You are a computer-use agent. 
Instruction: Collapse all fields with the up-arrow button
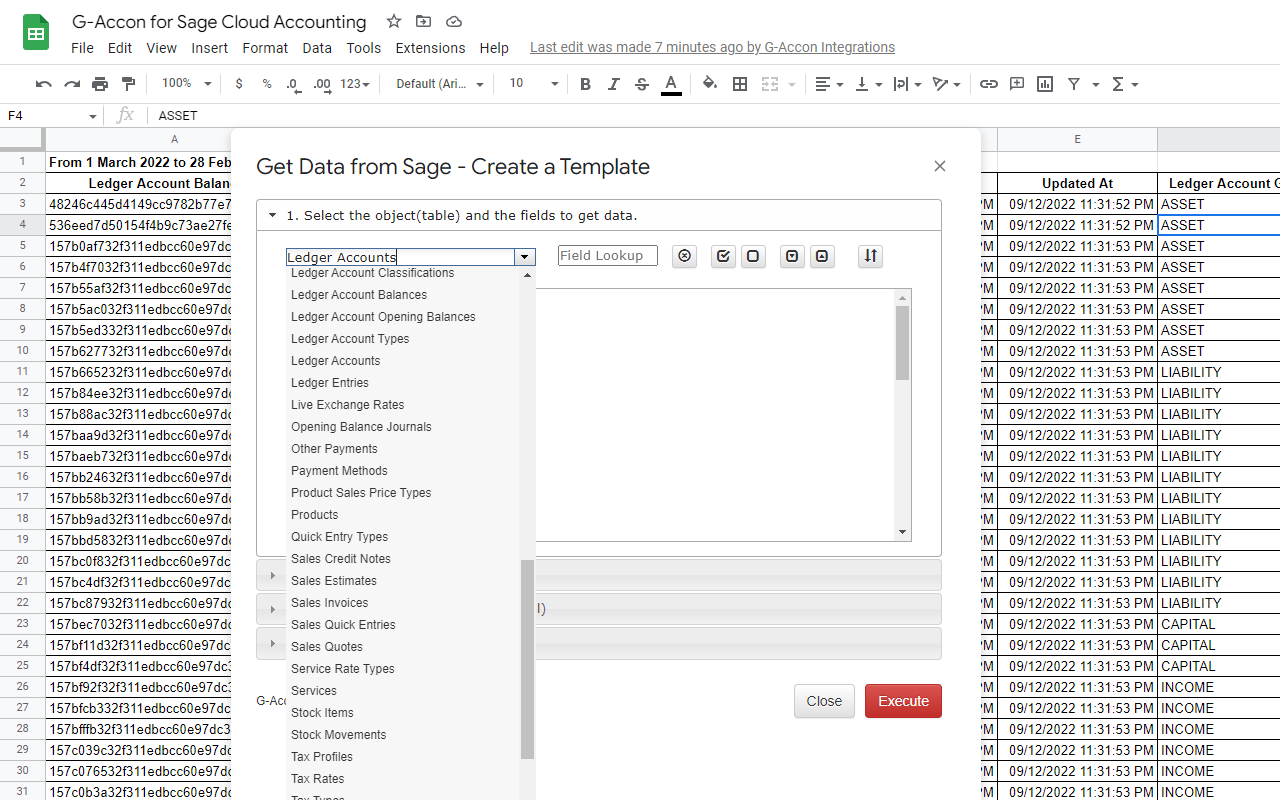[x=821, y=256]
